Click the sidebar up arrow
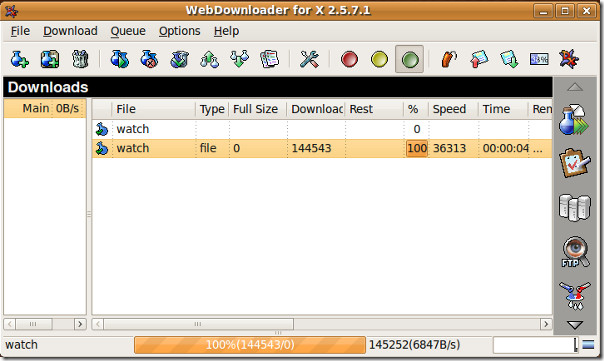 pyautogui.click(x=575, y=87)
